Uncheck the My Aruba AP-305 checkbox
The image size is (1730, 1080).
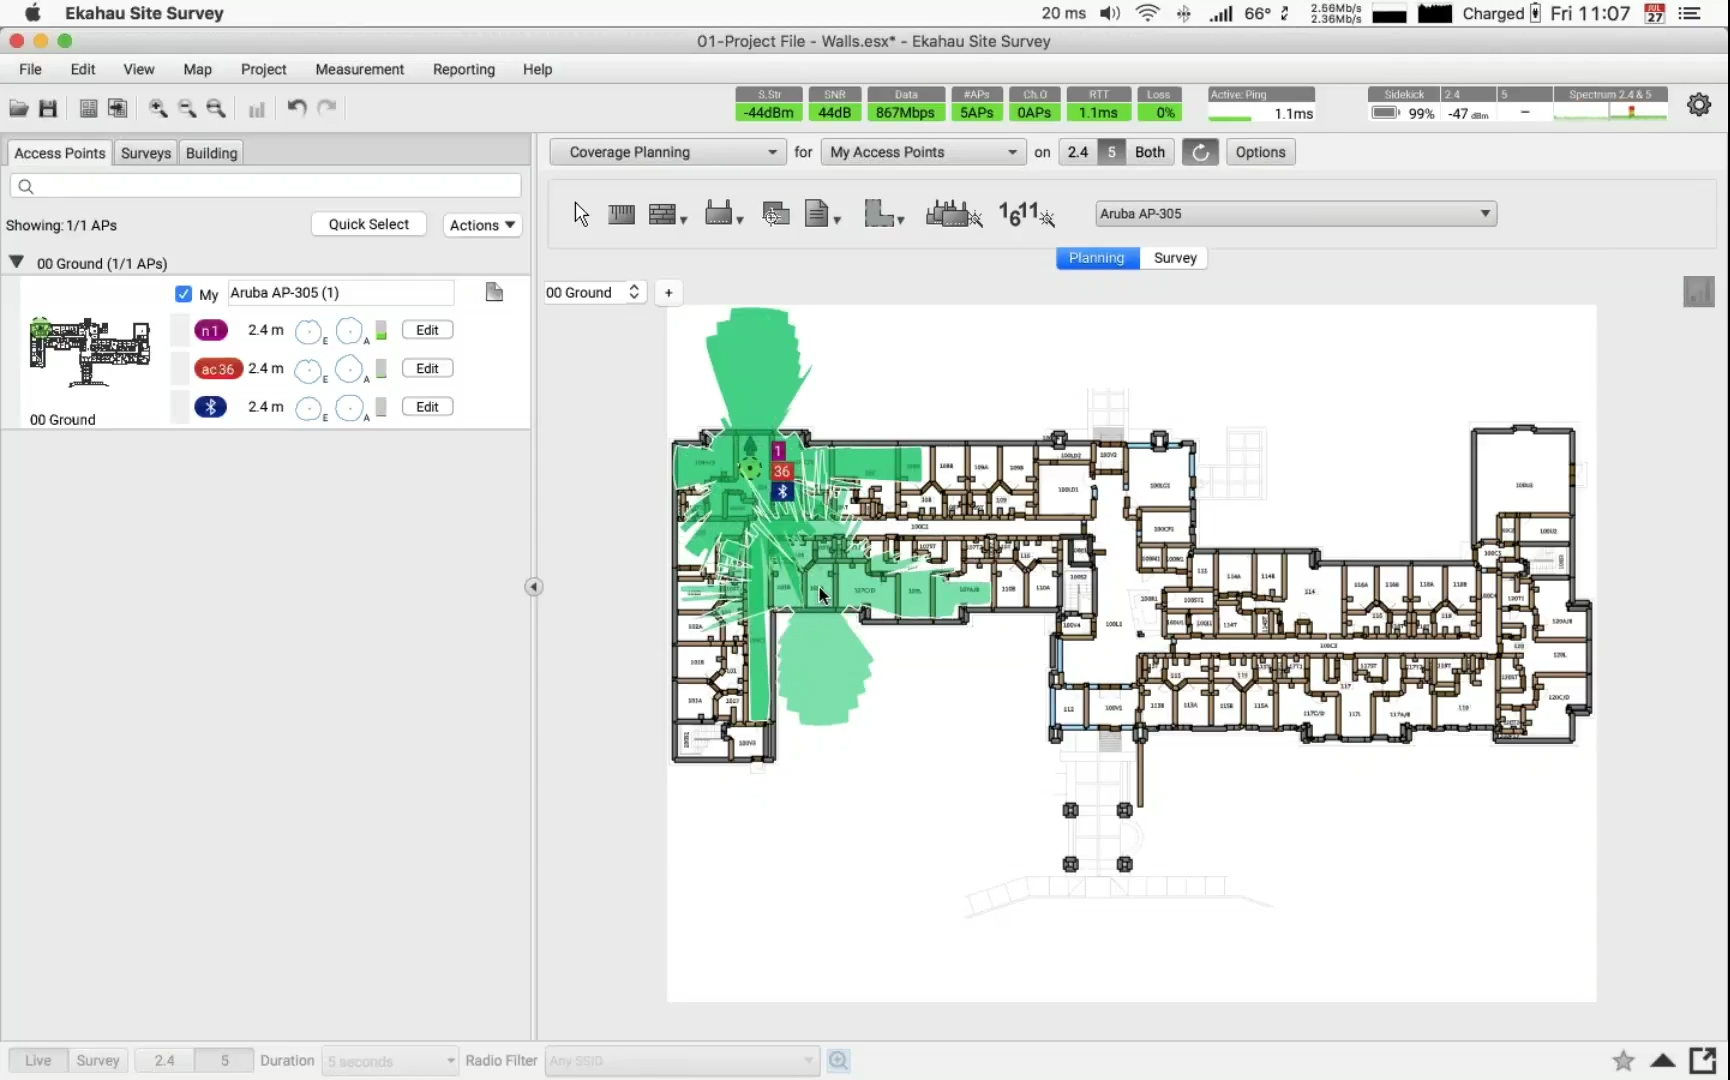tap(183, 294)
